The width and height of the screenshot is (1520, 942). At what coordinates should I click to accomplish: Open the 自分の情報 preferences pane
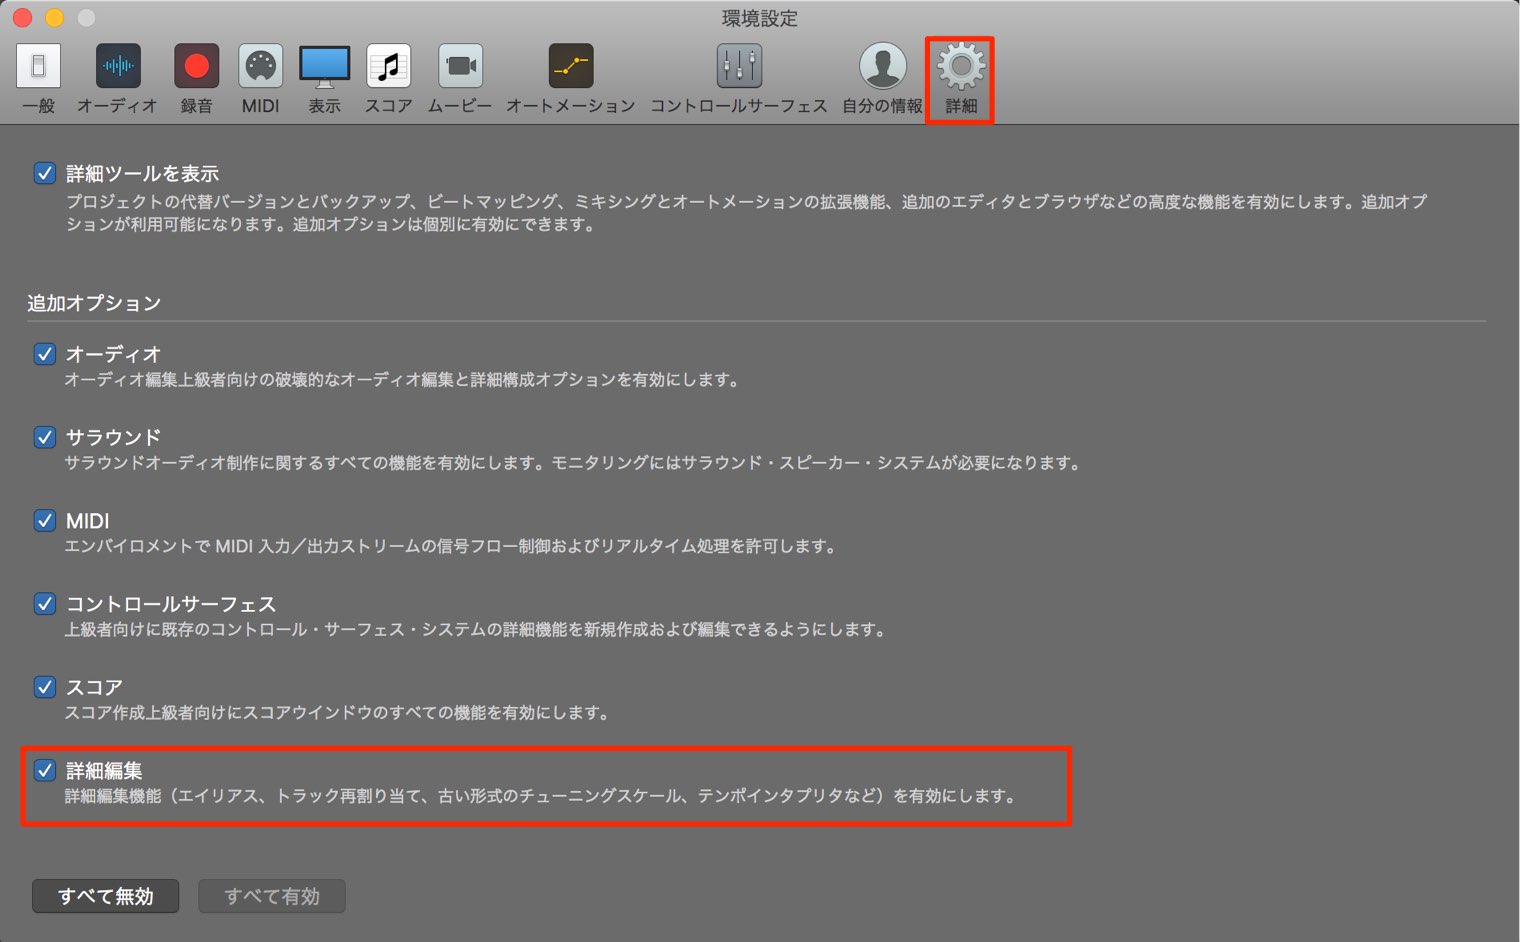point(882,79)
